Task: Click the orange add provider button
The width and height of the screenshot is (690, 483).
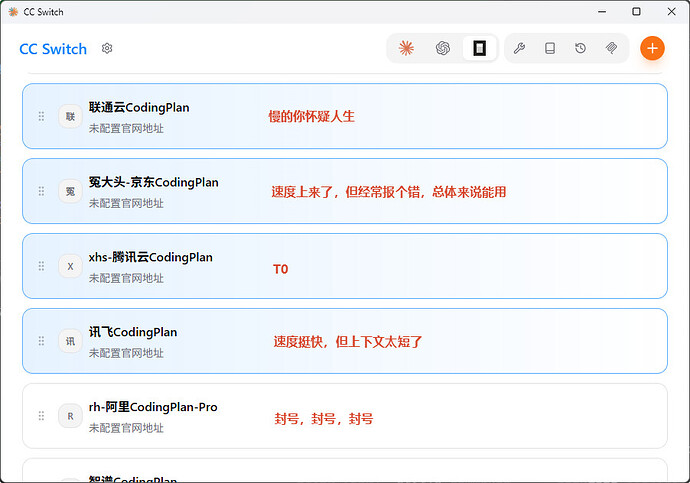Action: [x=652, y=48]
